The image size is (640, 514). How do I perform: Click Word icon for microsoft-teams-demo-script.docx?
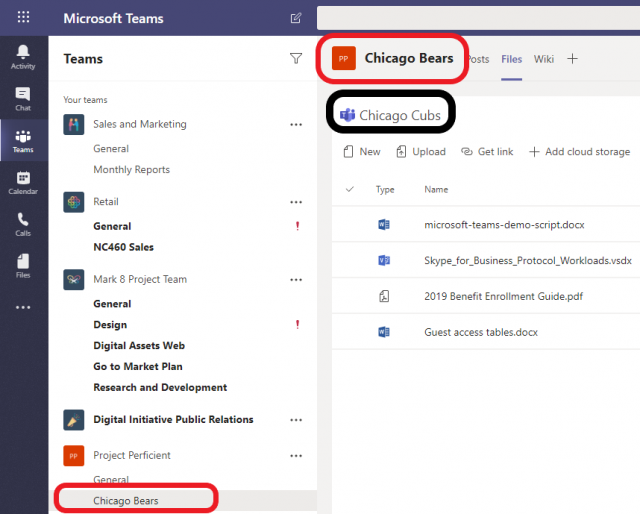click(x=384, y=225)
